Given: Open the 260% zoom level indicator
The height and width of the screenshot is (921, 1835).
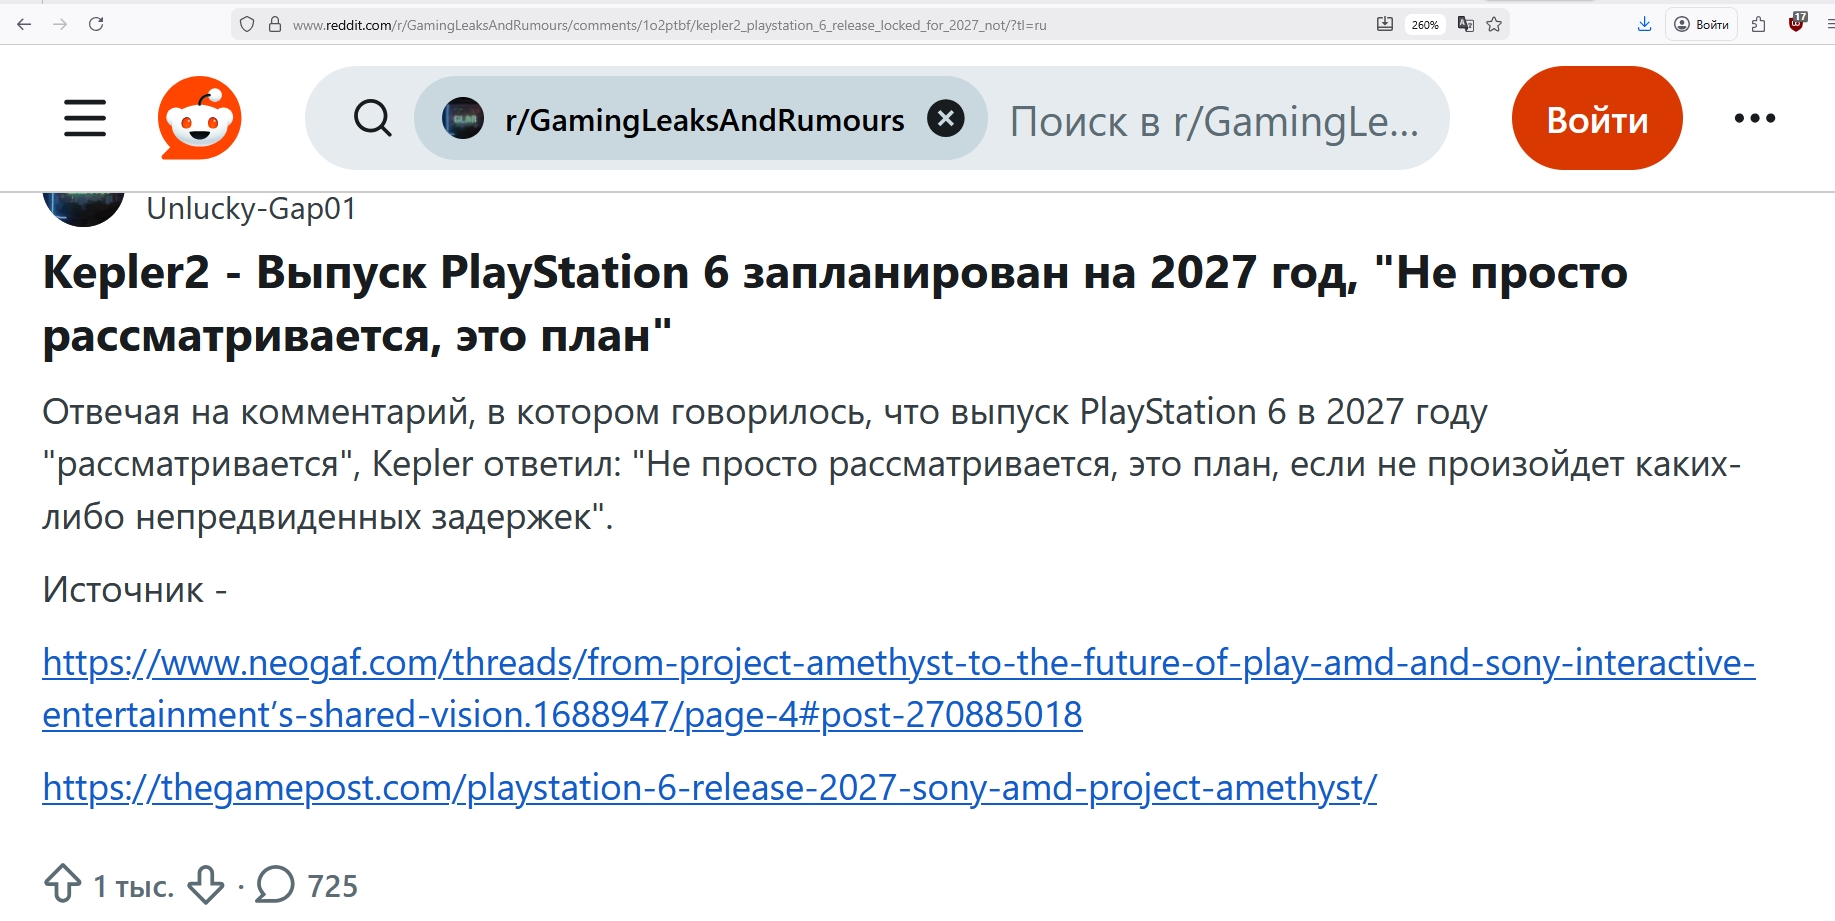Looking at the screenshot, I should tap(1425, 25).
